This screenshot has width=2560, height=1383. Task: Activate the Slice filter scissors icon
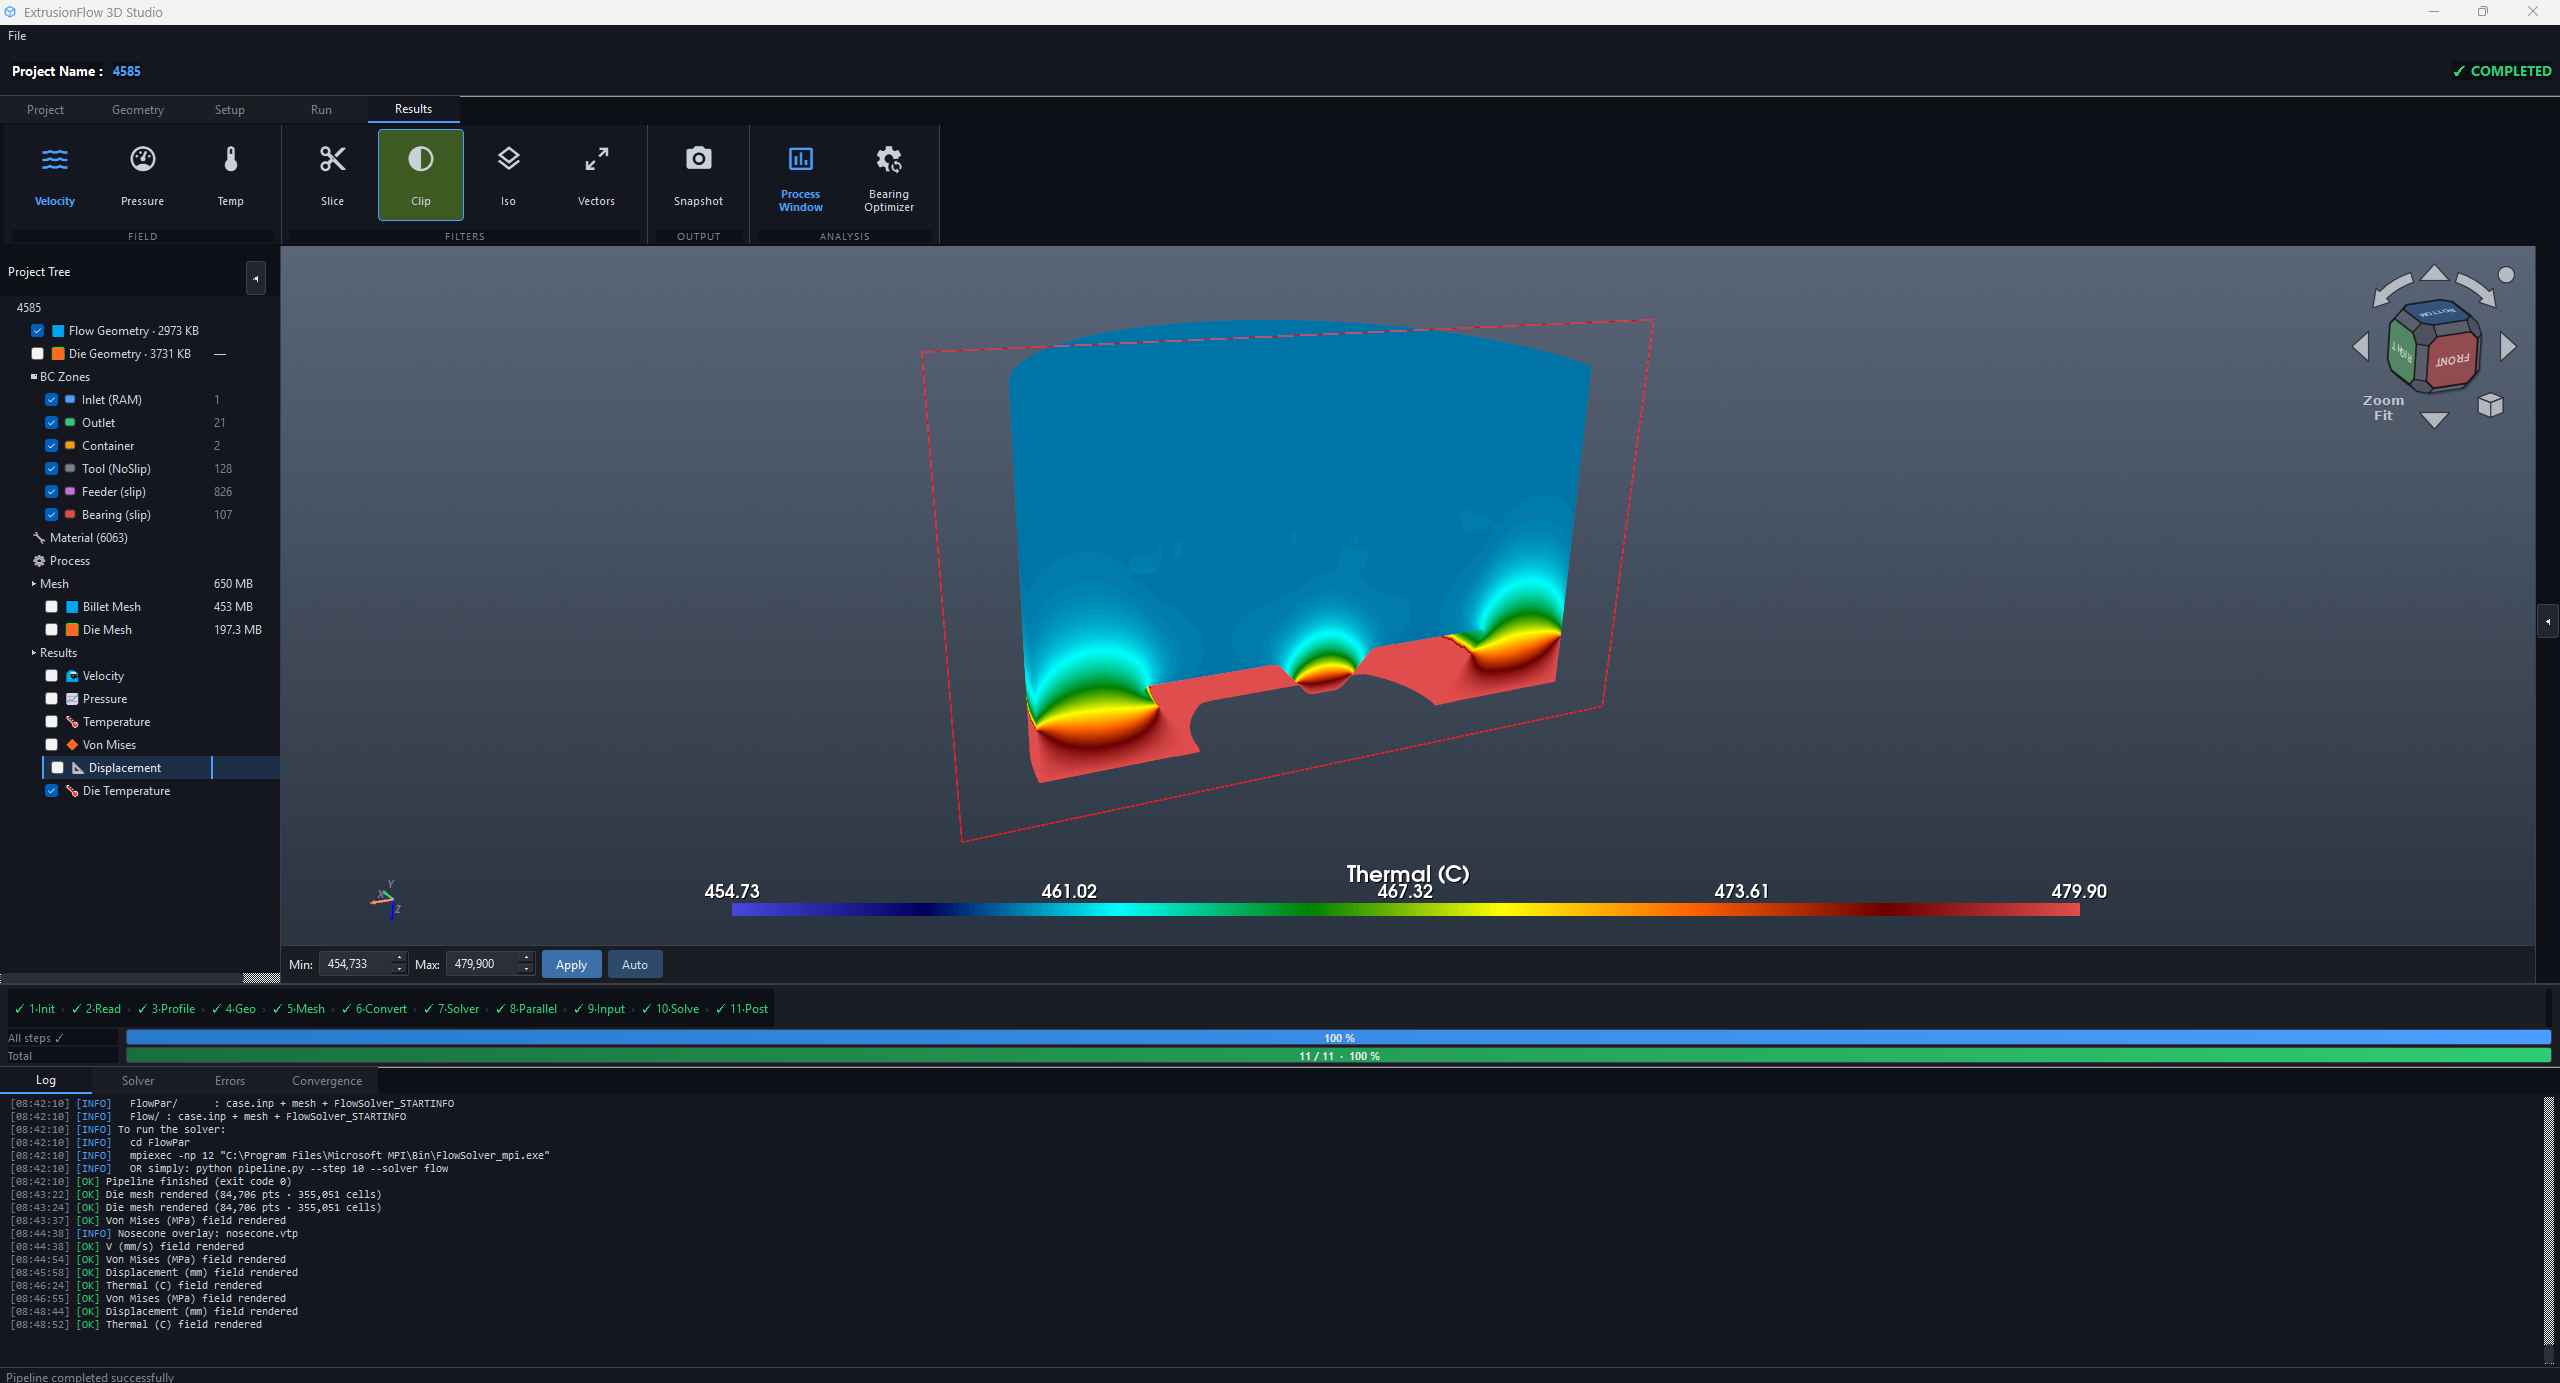click(332, 159)
